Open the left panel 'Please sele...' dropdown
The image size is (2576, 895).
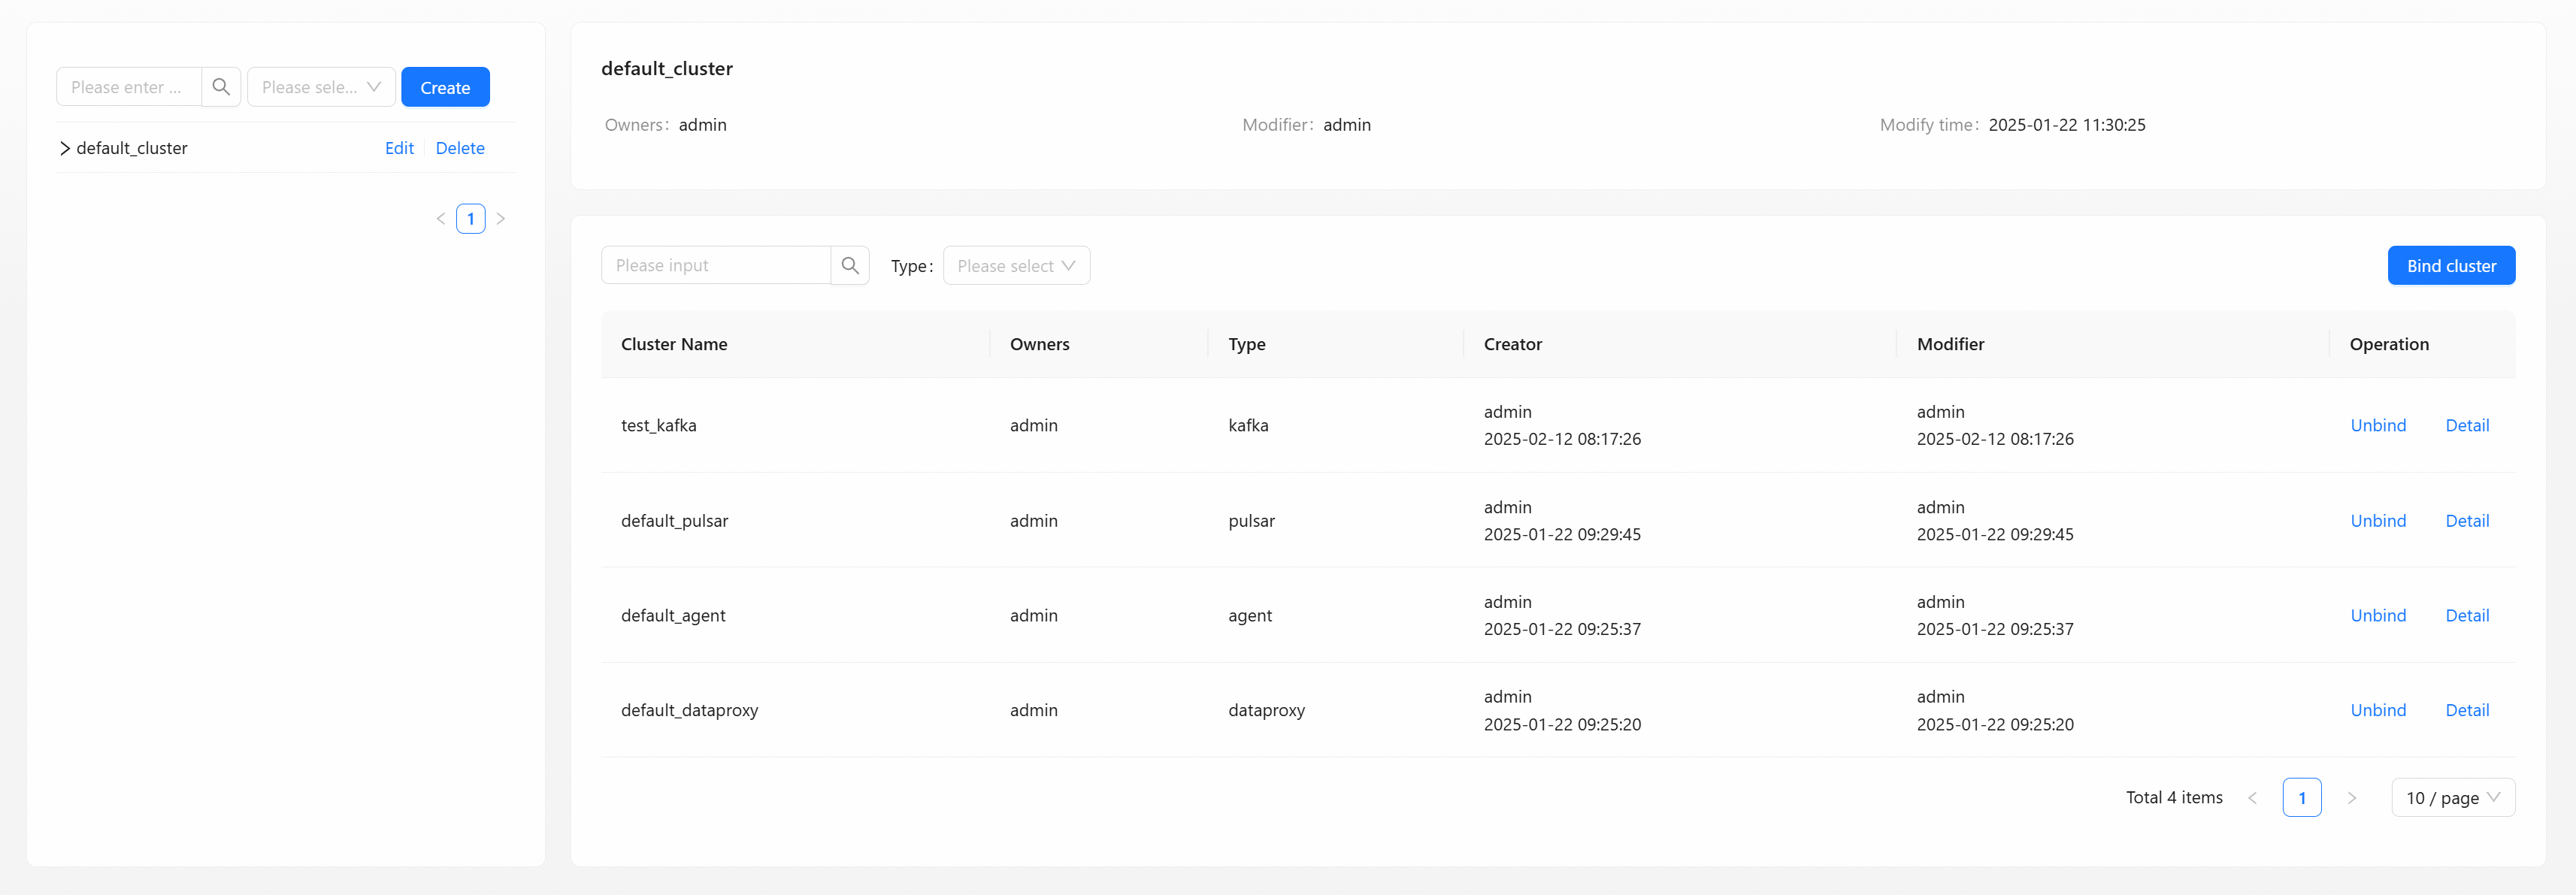[x=320, y=87]
